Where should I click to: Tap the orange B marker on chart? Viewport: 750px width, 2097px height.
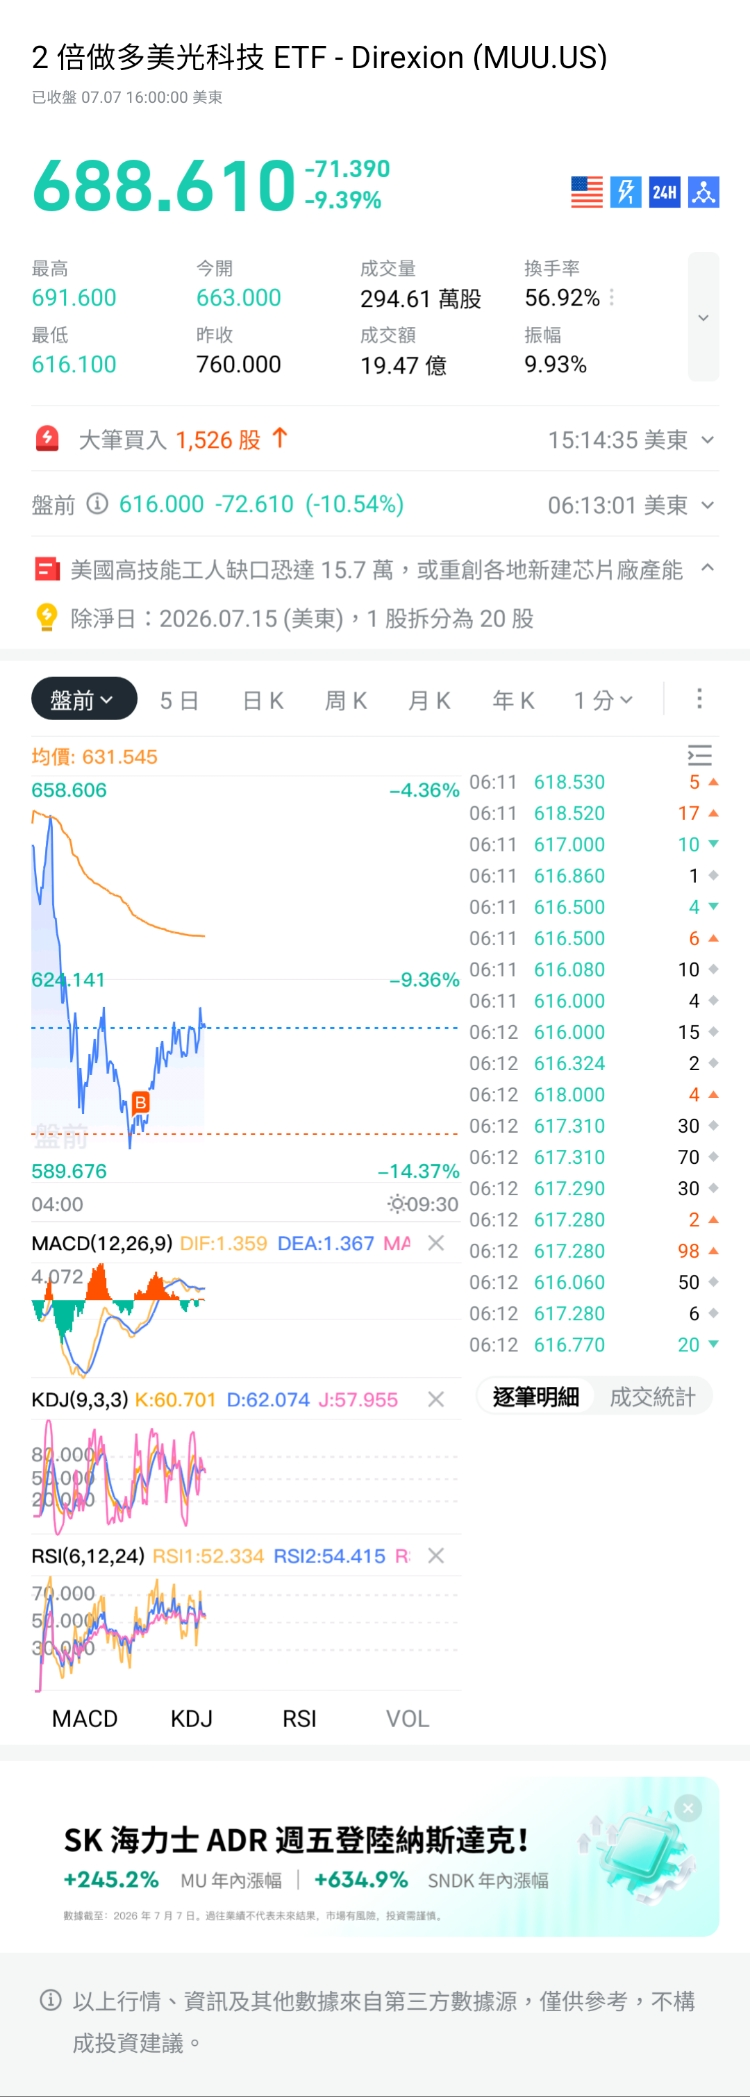coord(140,1102)
